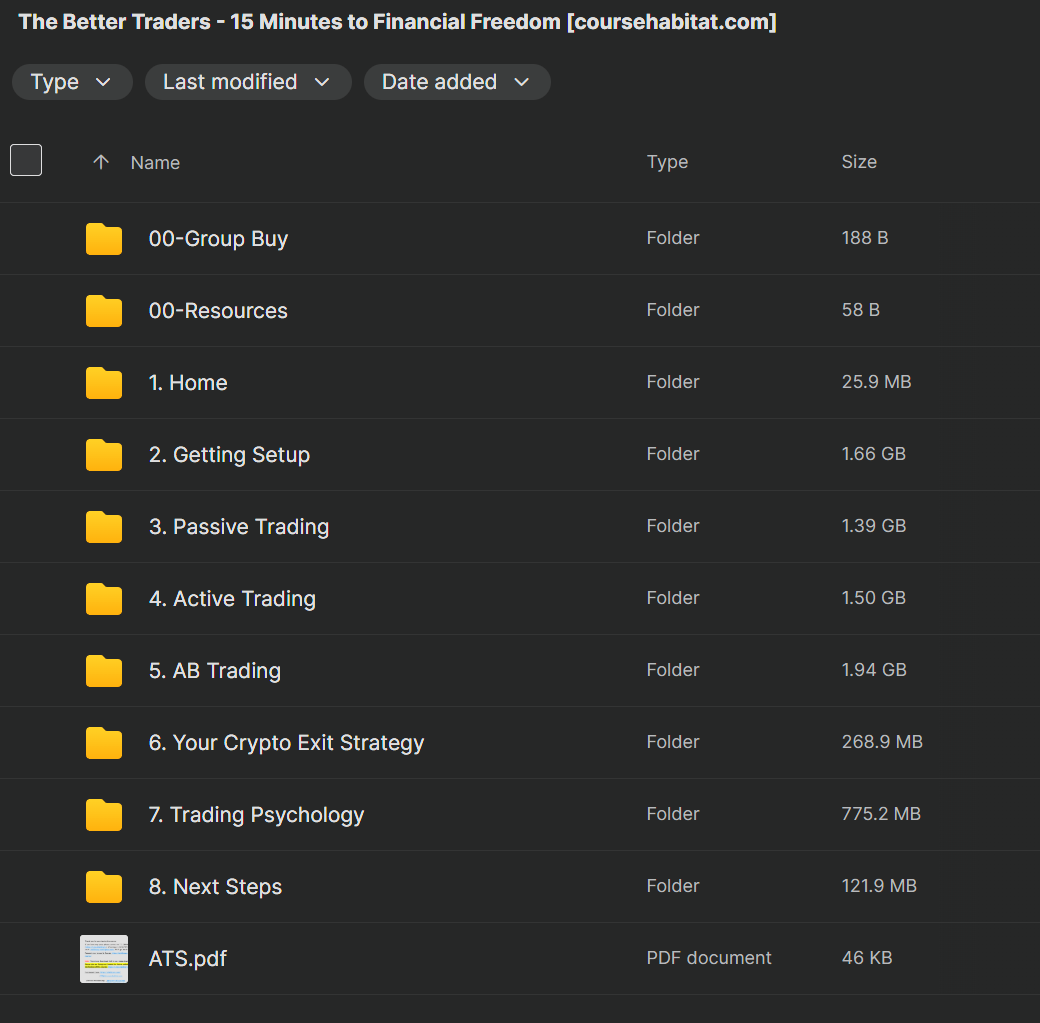Screen dimensions: 1040x1023
Task: Select the ATS.pdf file name
Action: pyautogui.click(x=188, y=959)
